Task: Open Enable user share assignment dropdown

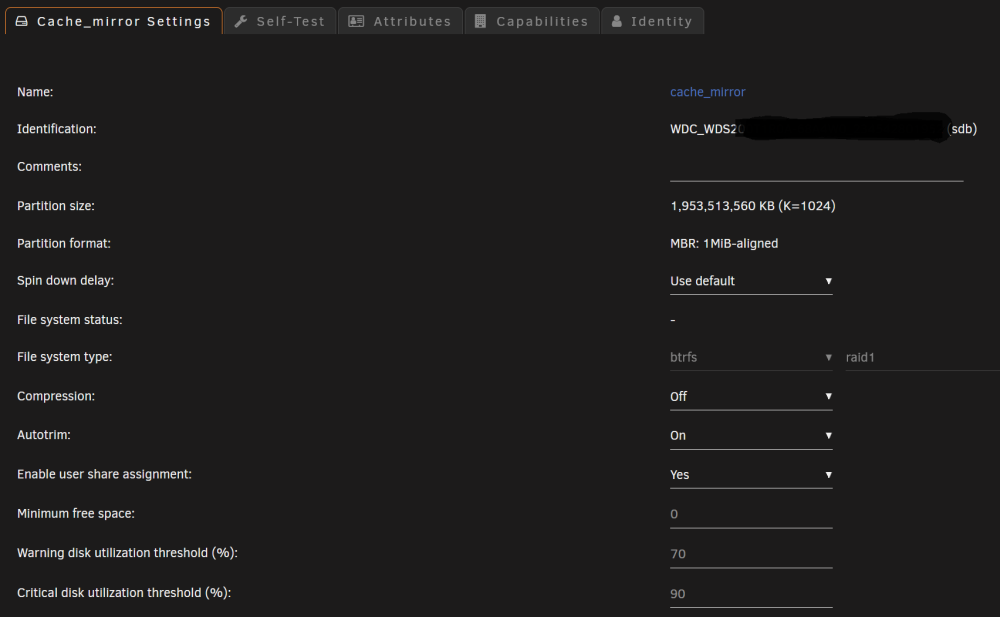Action: 751,475
